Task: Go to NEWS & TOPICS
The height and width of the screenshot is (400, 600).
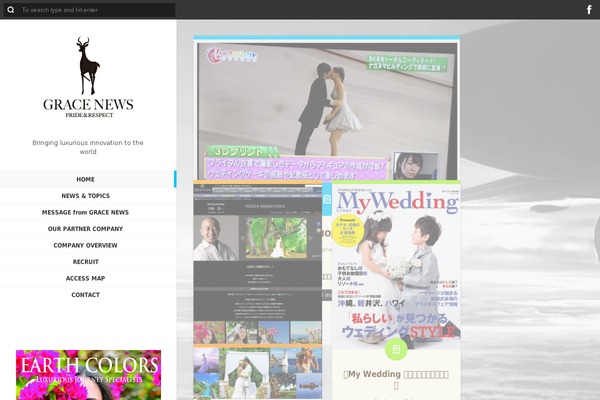Action: pyautogui.click(x=85, y=196)
